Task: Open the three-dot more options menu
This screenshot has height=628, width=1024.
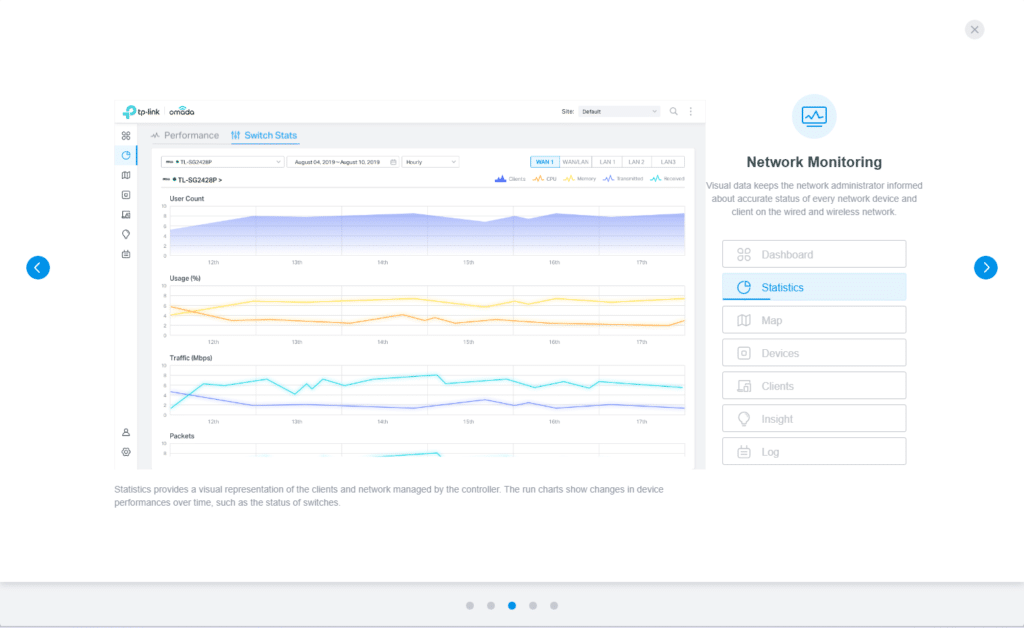Action: click(x=690, y=111)
